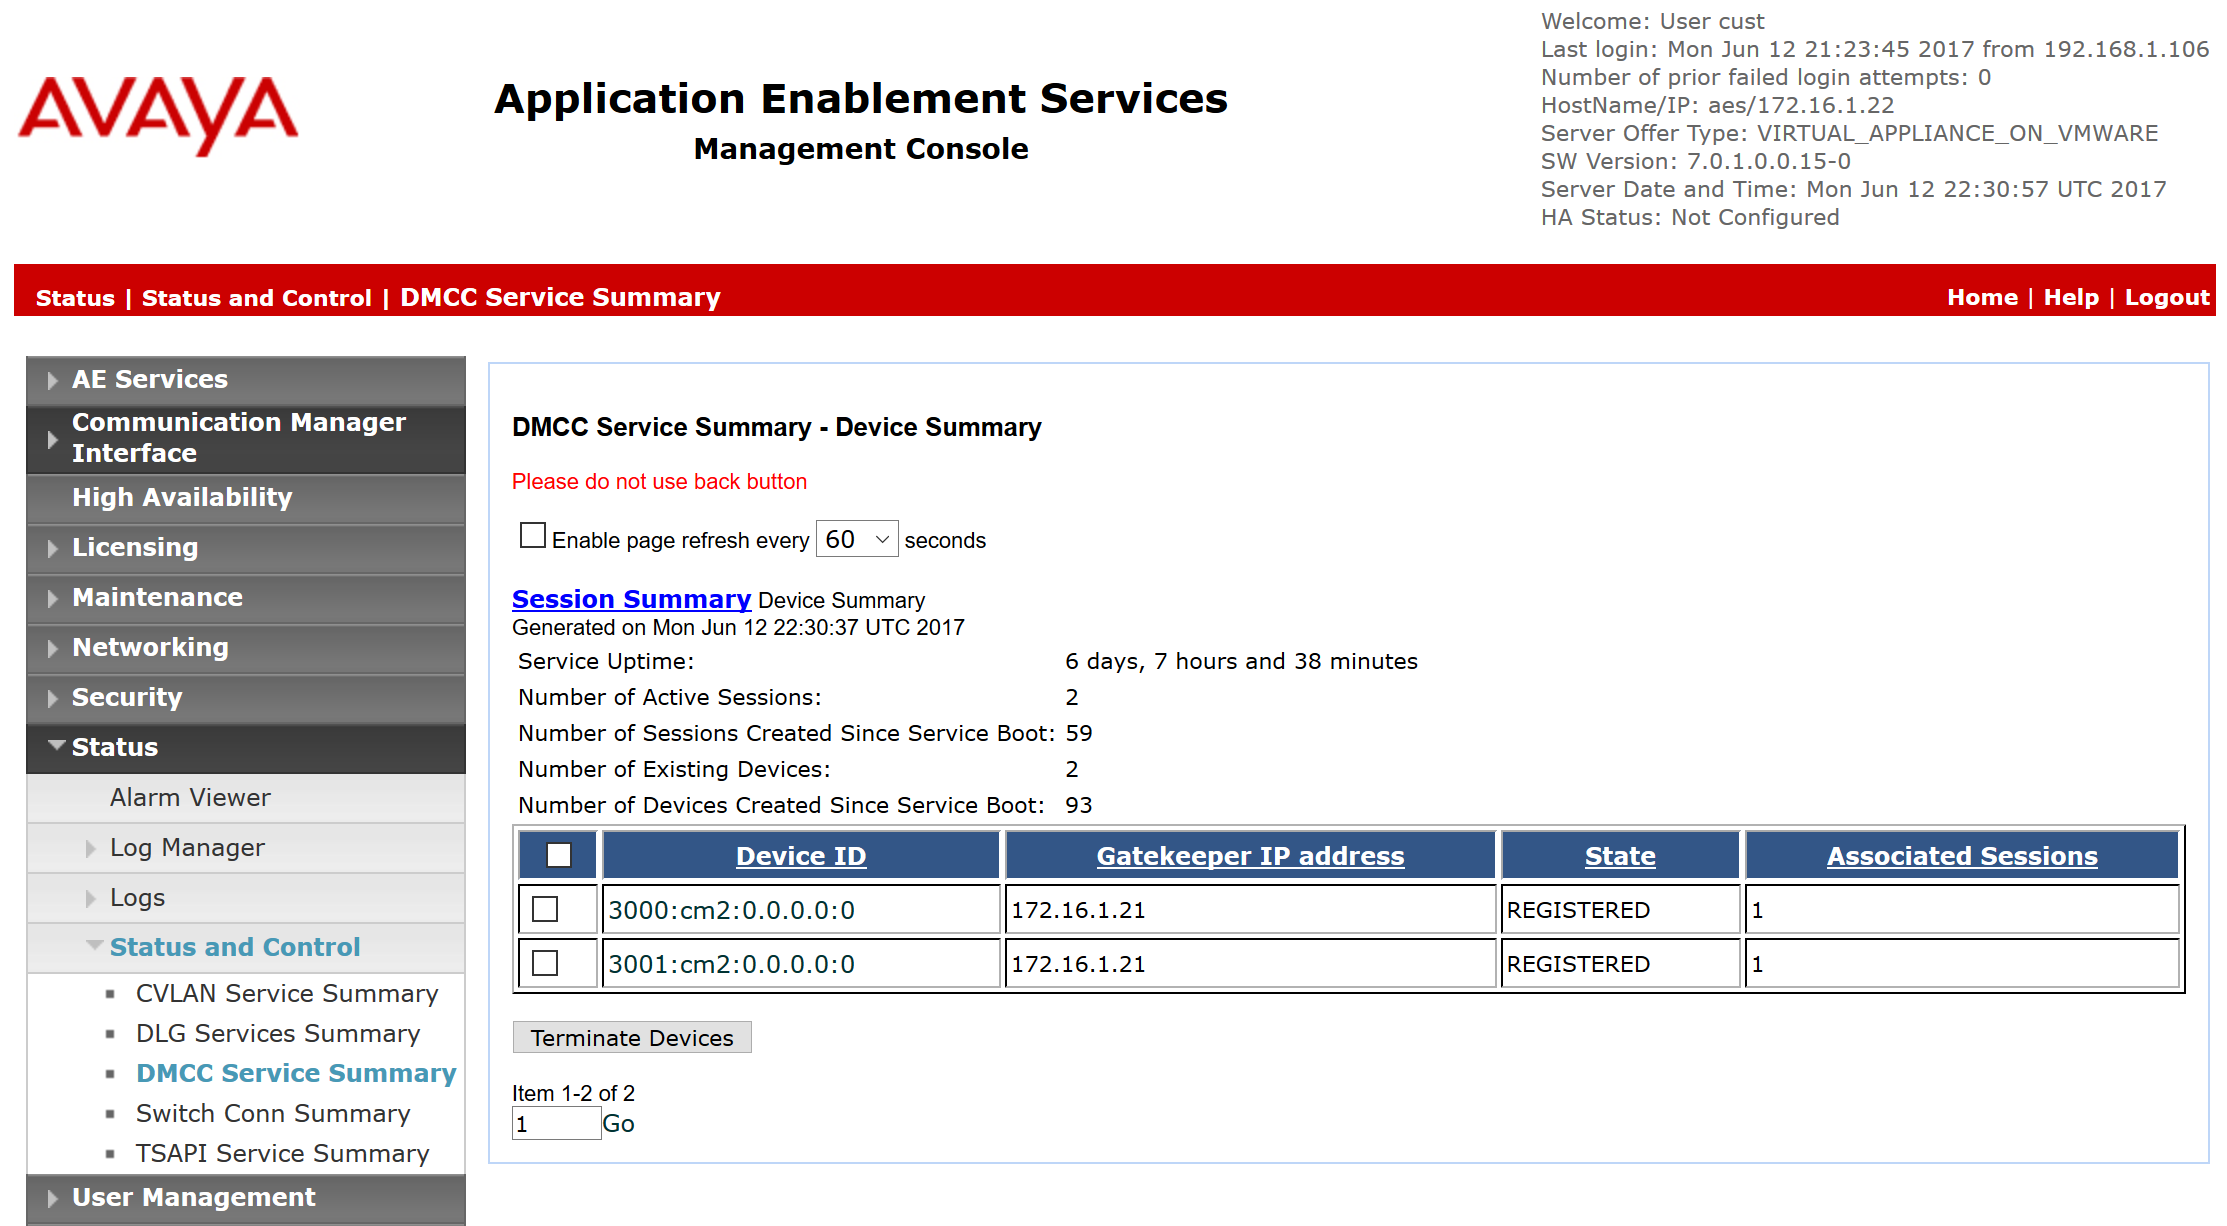Expand the Networking menu
The image size is (2227, 1226).
(246, 648)
